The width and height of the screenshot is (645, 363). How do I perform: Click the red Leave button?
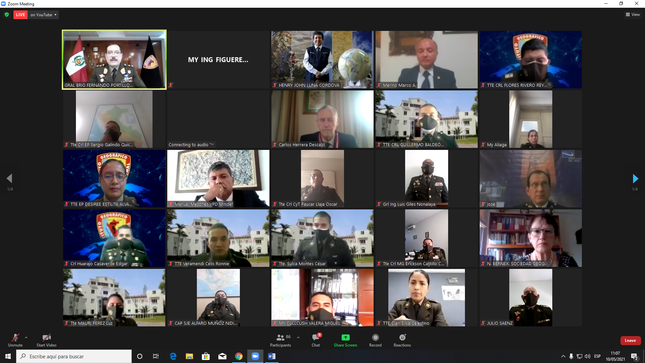[630, 340]
